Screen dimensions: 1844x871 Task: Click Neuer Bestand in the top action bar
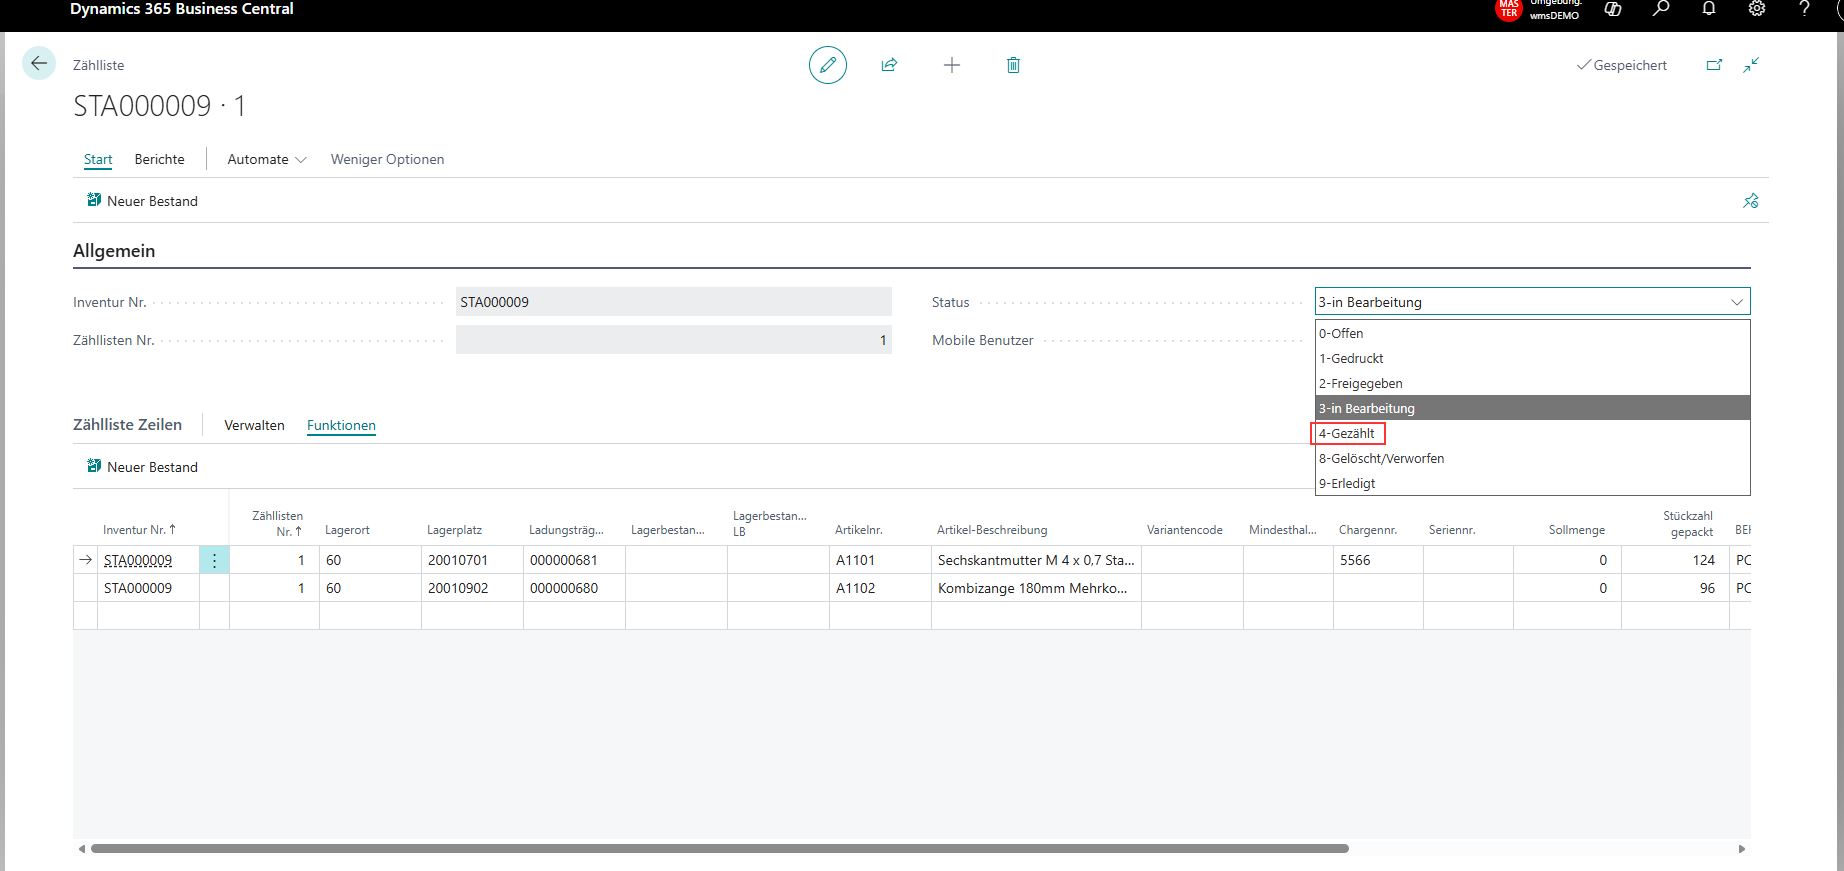tap(142, 201)
